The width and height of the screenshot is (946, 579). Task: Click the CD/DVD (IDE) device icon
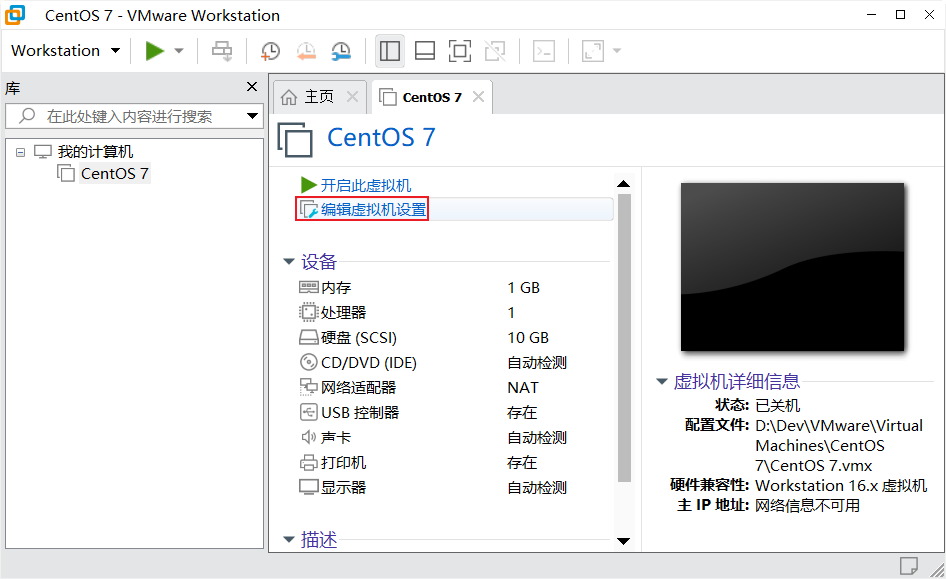pyautogui.click(x=308, y=362)
